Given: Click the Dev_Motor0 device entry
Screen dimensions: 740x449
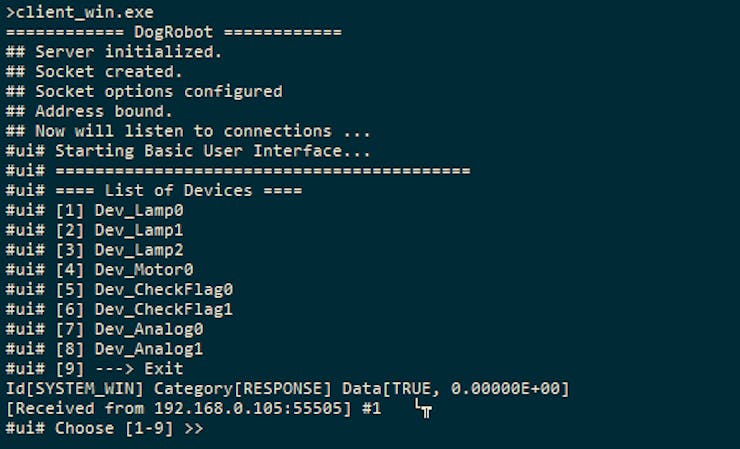Looking at the screenshot, I should pyautogui.click(x=100, y=270).
